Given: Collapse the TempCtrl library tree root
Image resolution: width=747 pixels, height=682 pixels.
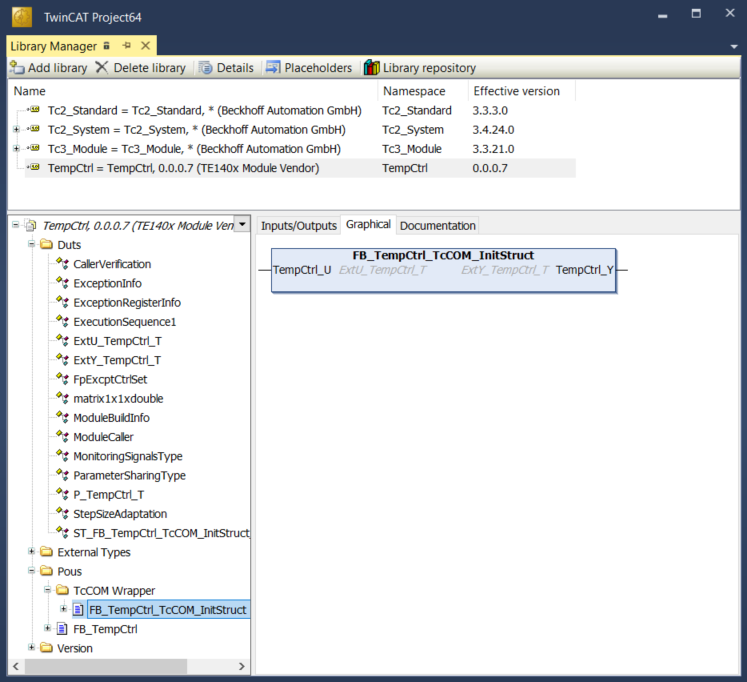Looking at the screenshot, I should (x=16, y=224).
